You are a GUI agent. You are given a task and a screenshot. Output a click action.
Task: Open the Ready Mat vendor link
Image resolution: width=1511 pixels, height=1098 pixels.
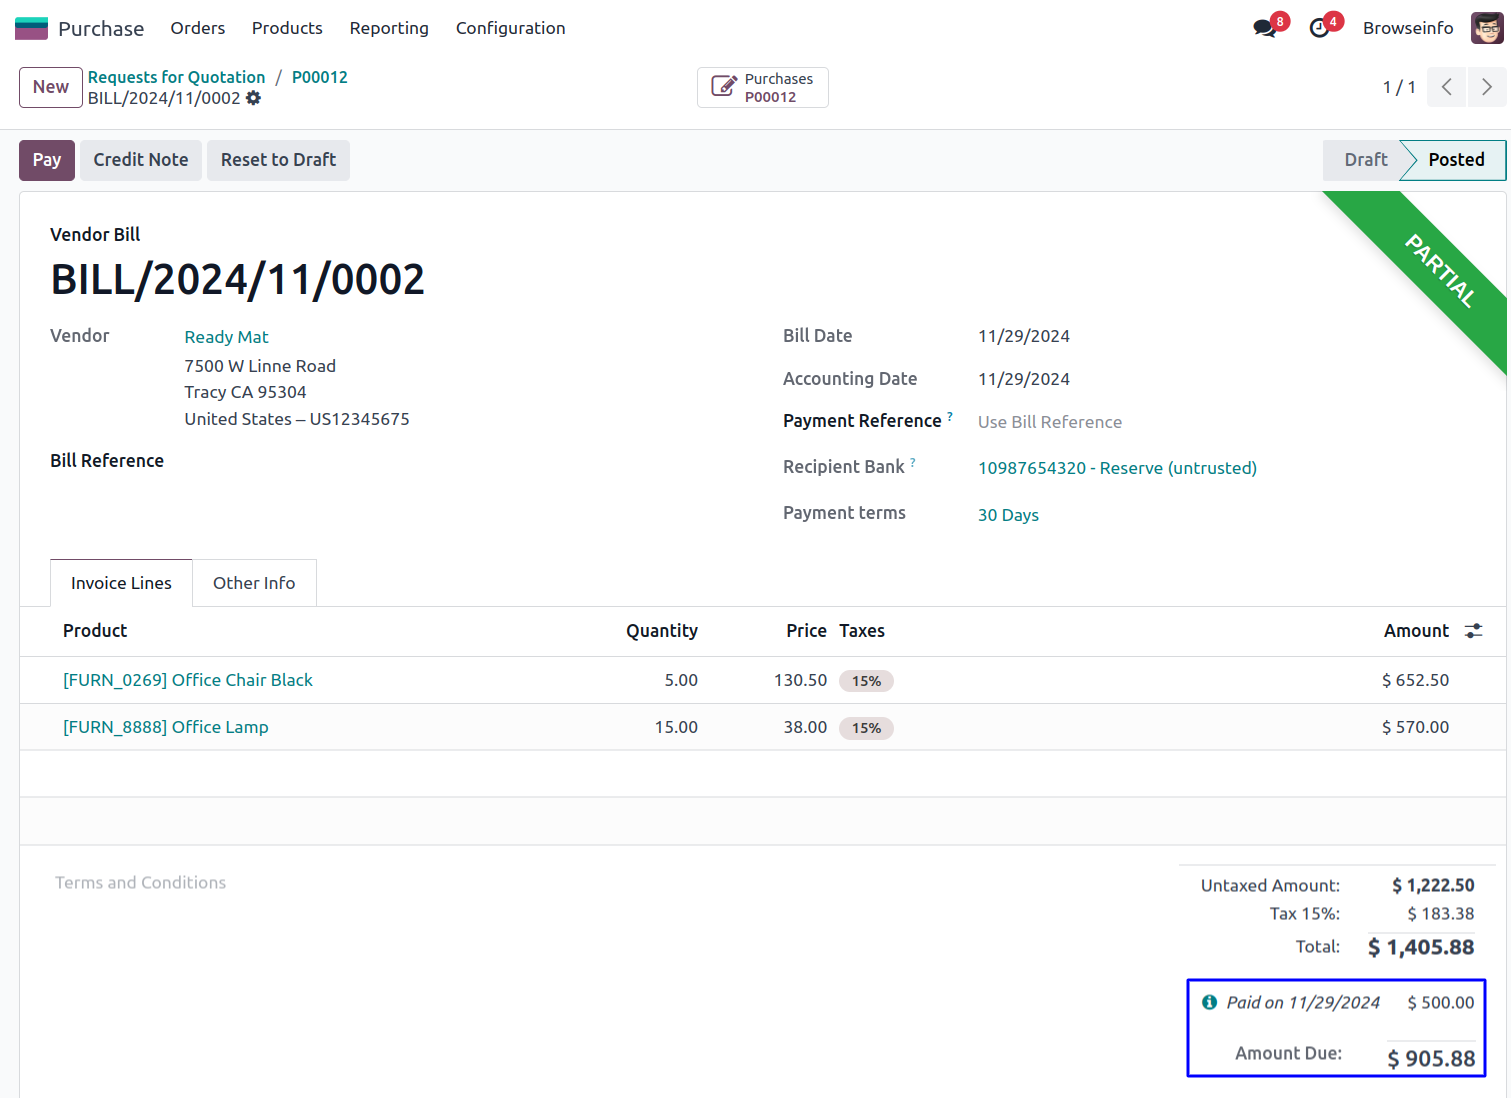coord(226,337)
